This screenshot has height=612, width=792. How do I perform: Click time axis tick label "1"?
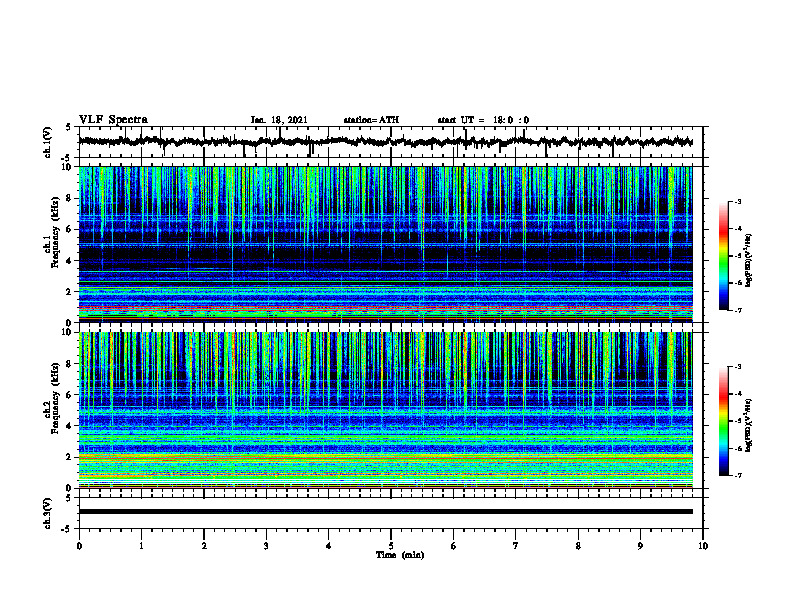click(x=141, y=546)
